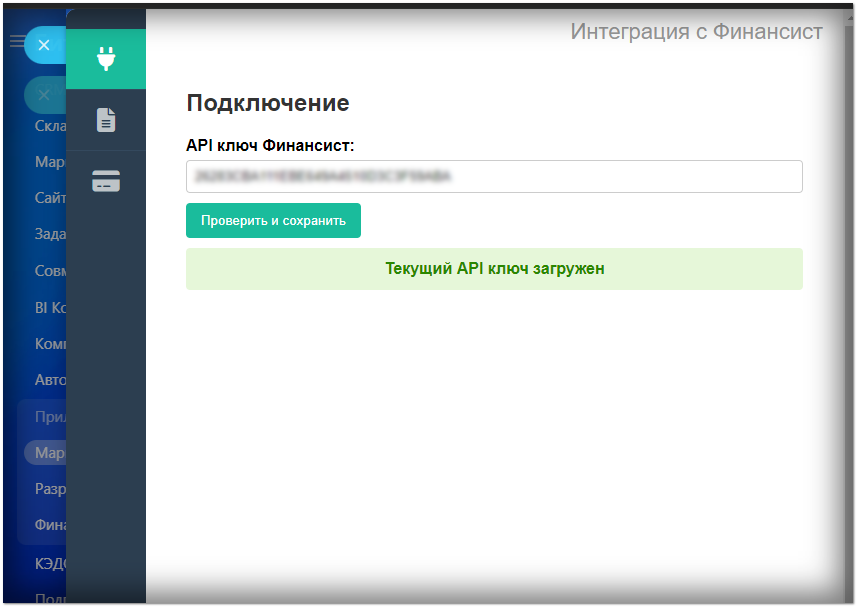Open the credit card payment tab
The image size is (857, 607).
106,181
